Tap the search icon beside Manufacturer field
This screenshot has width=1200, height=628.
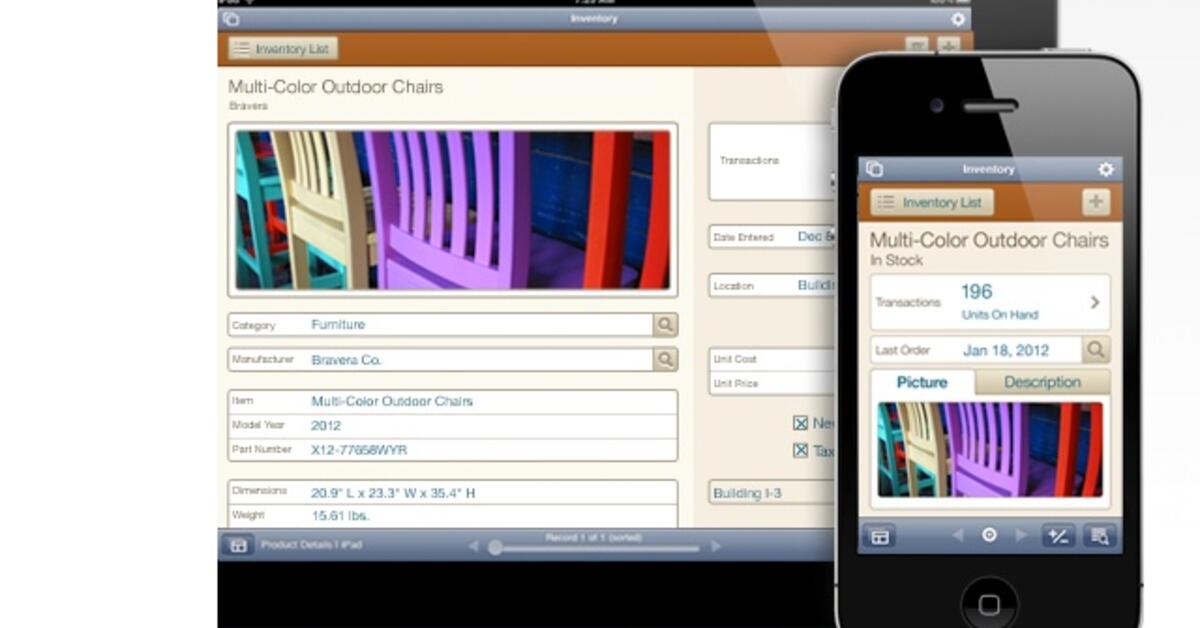[x=666, y=360]
